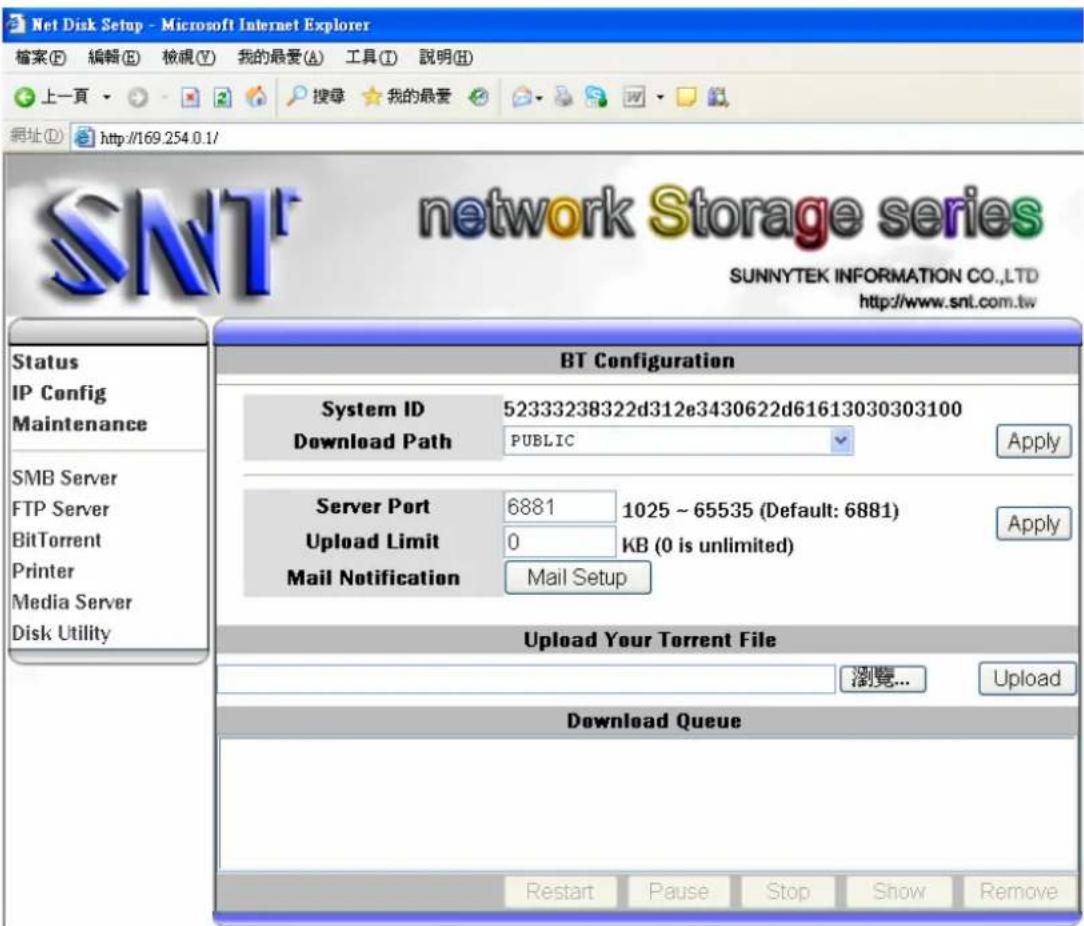Stop page loading with the red X icon
Screen dimensions: 1084x926
[x=190, y=98]
